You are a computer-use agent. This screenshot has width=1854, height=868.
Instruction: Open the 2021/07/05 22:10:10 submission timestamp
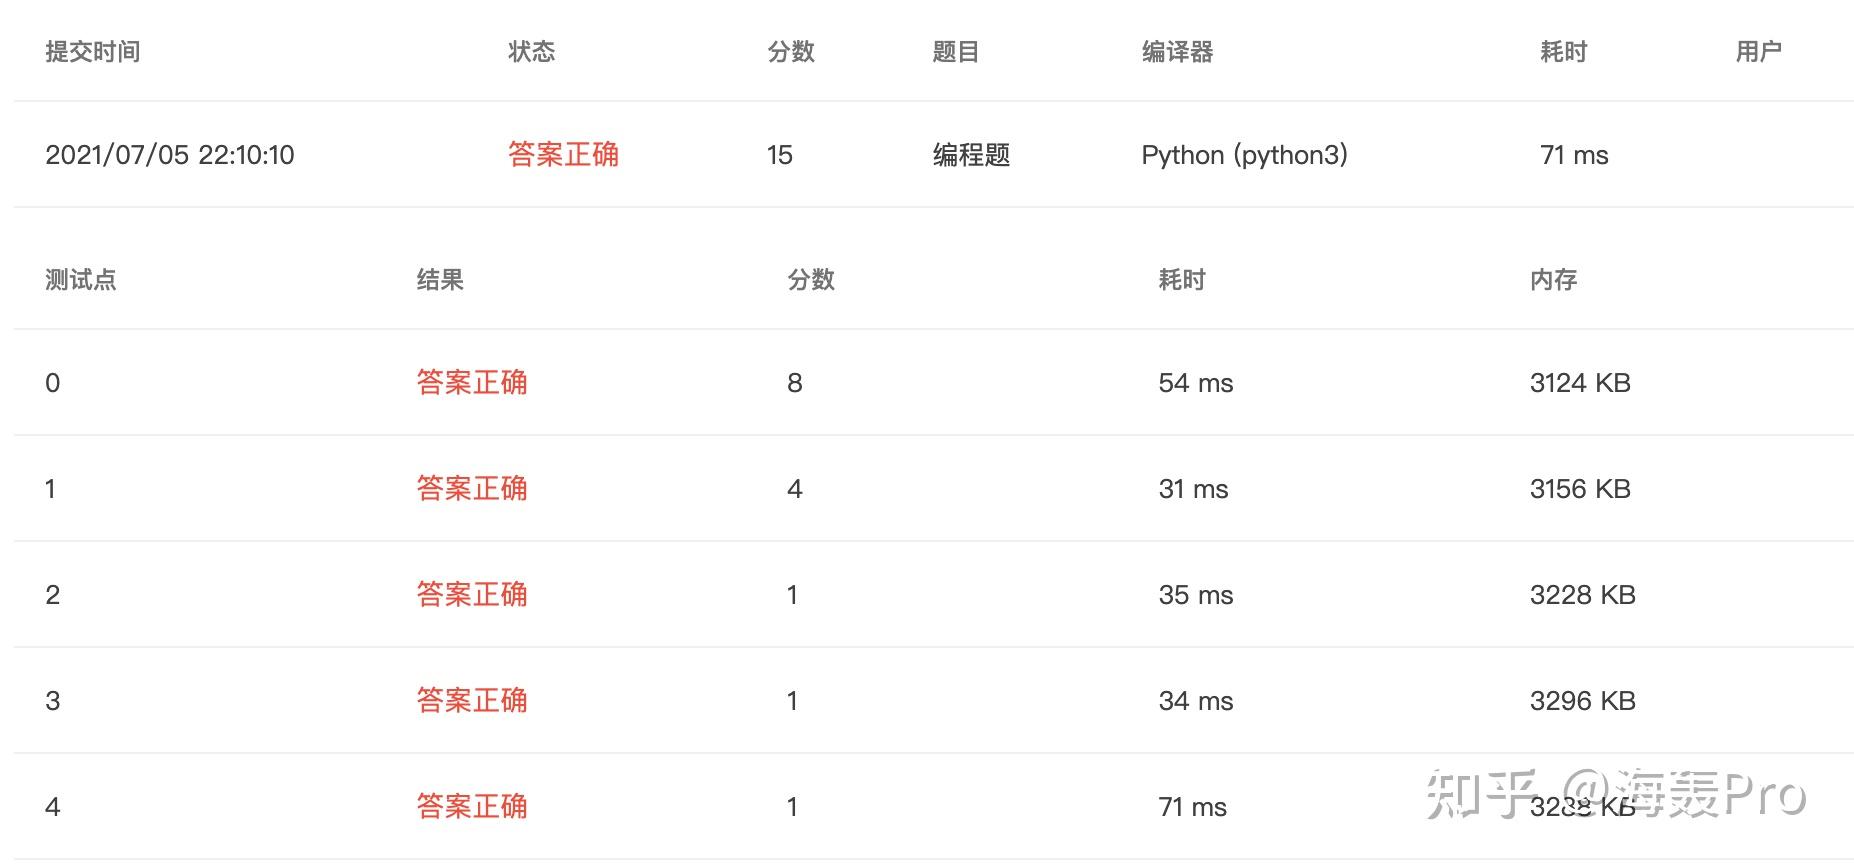tap(170, 155)
